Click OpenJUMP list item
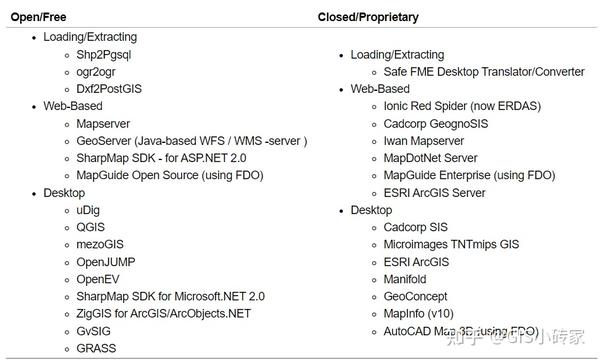 pos(106,262)
